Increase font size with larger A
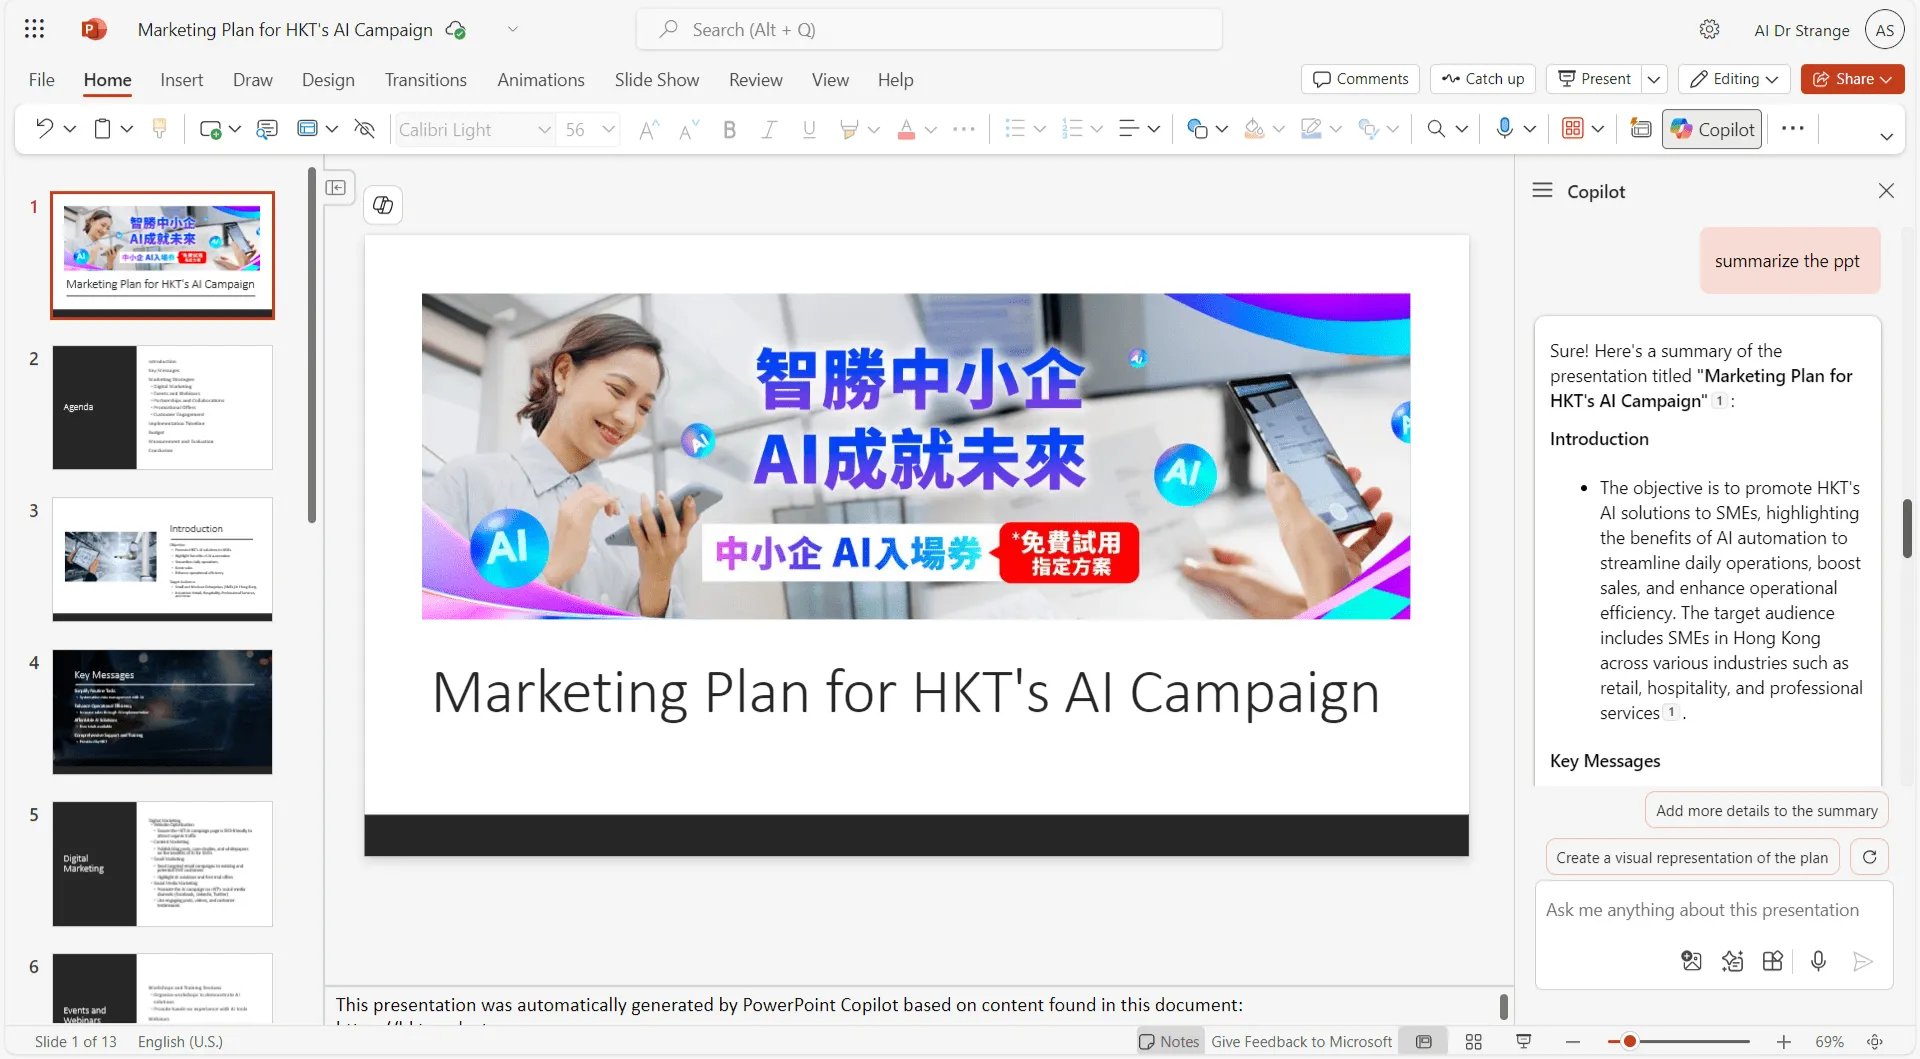This screenshot has width=1920, height=1059. pyautogui.click(x=649, y=129)
